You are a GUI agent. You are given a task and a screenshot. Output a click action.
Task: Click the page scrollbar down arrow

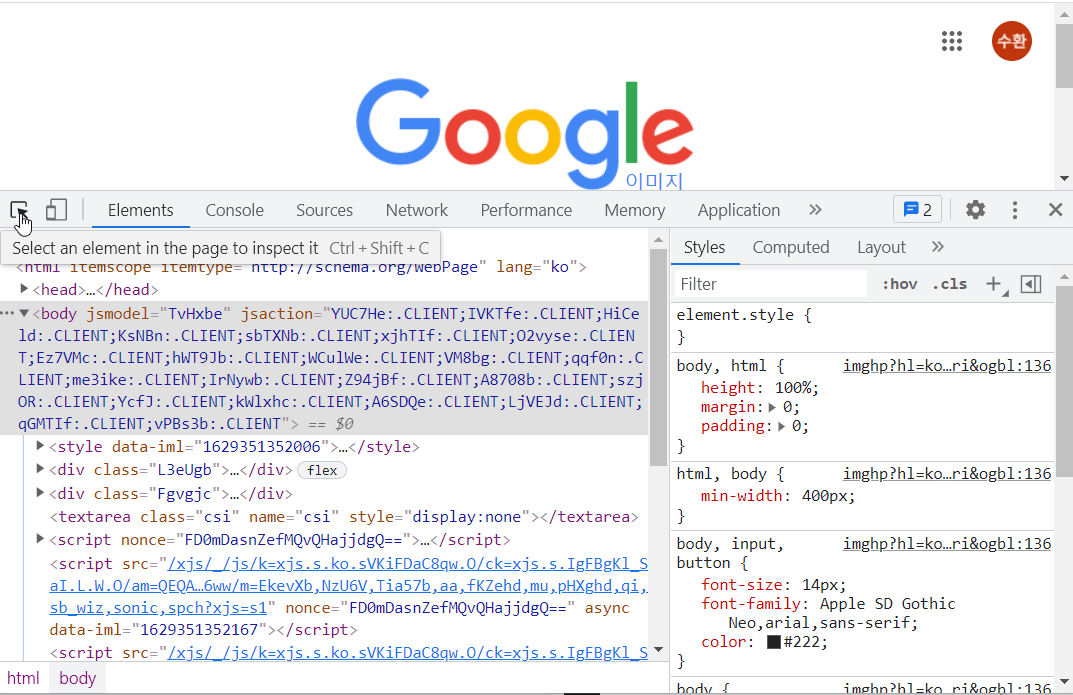pyautogui.click(x=1064, y=179)
